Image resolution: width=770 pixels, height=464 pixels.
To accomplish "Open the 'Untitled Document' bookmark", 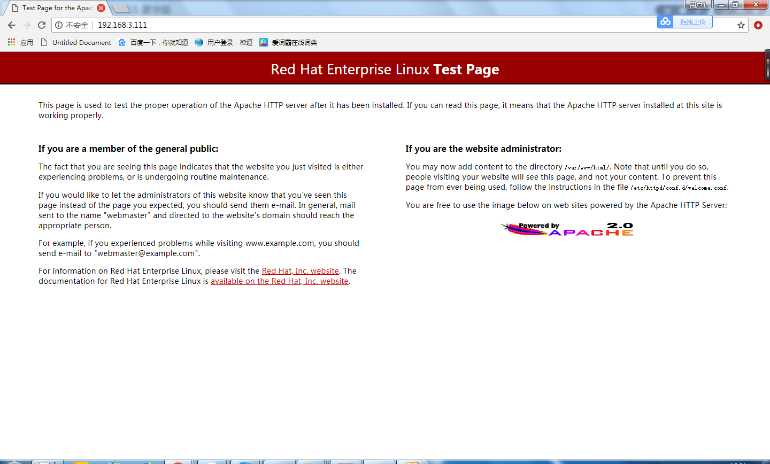I will point(76,43).
